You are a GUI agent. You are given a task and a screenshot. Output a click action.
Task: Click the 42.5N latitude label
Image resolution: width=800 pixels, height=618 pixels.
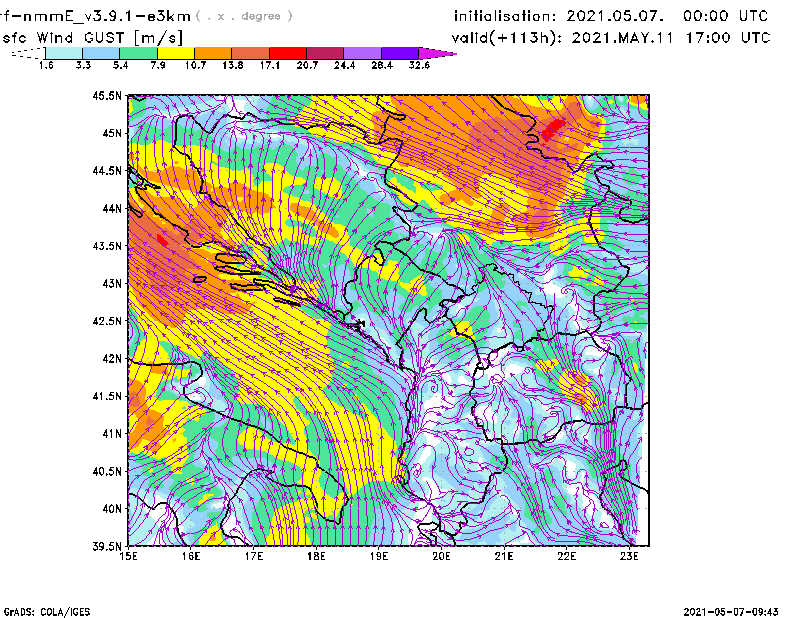click(x=107, y=321)
